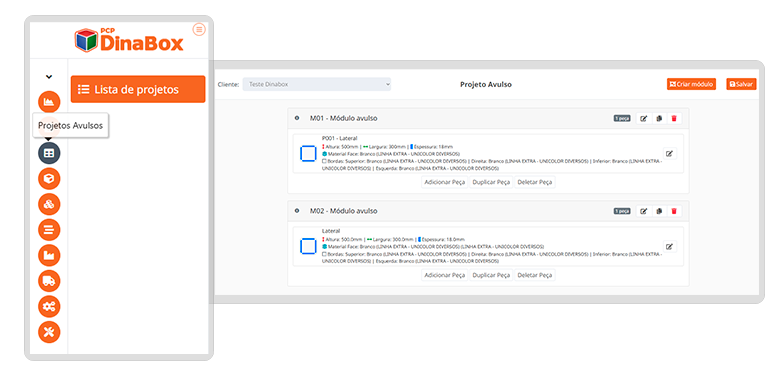This screenshot has height=375, width=780.
Task: Click the chart dashboard sidebar icon
Action: [x=49, y=102]
